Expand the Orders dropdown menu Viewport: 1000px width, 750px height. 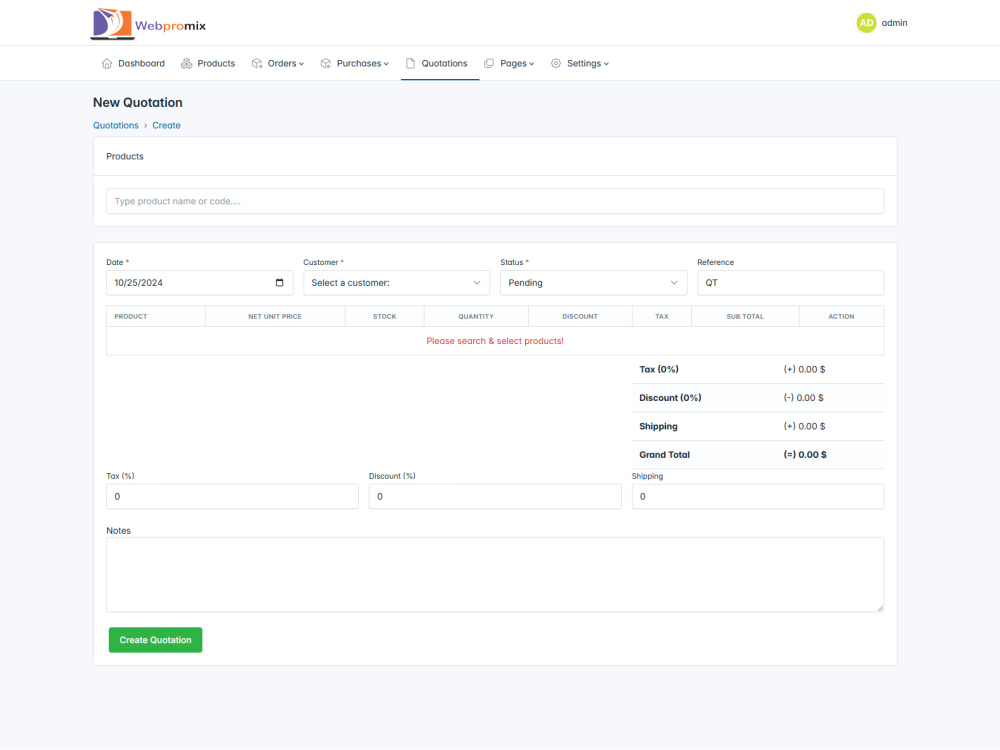click(x=278, y=63)
